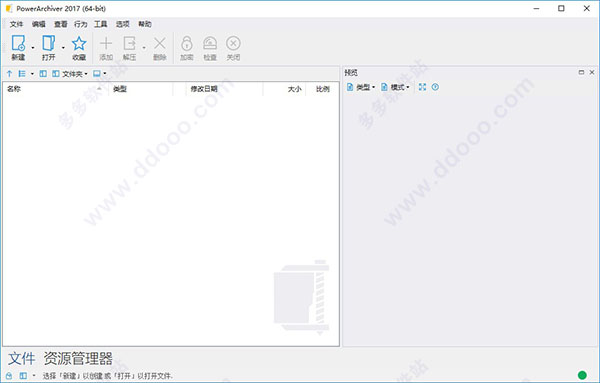Screen dimensions: 600x383
Task: Expand the 类型 dropdown in preview panel
Action: 360,87
